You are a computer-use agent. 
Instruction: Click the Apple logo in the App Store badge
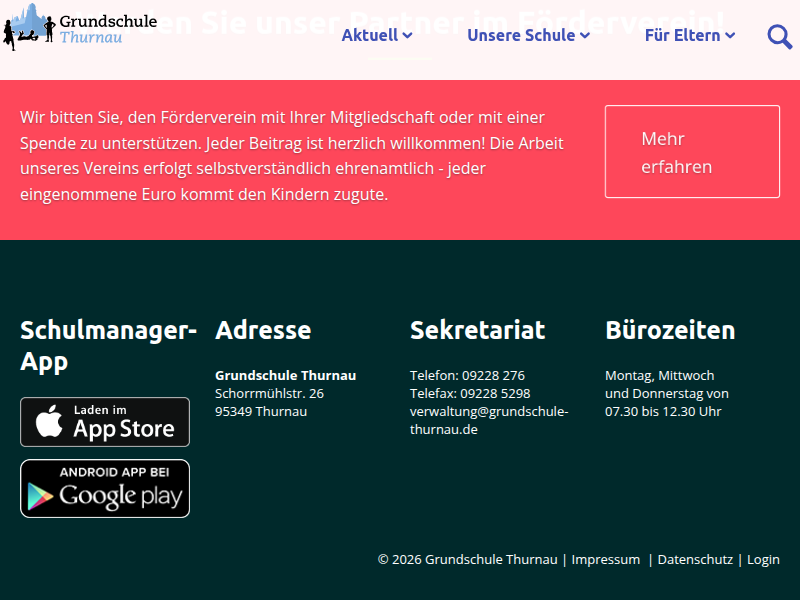pos(49,422)
